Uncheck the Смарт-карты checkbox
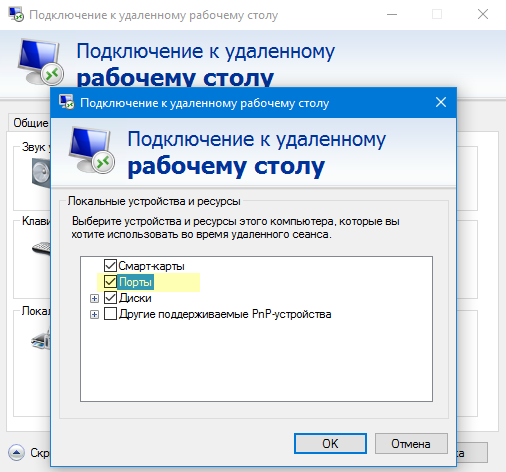This screenshot has width=506, height=472. [x=110, y=266]
